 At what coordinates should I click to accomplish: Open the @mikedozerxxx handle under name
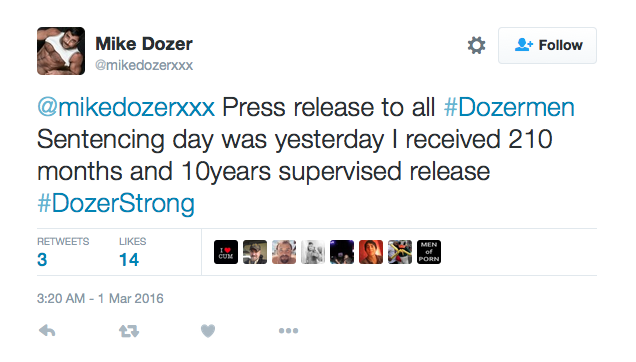point(144,65)
